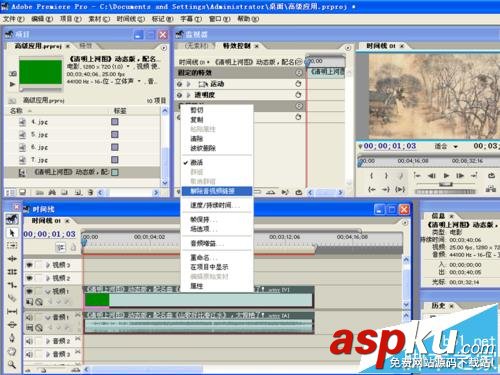The image size is (500, 375).
Task: Play the project preview thumbnail clip
Action: 12,84
